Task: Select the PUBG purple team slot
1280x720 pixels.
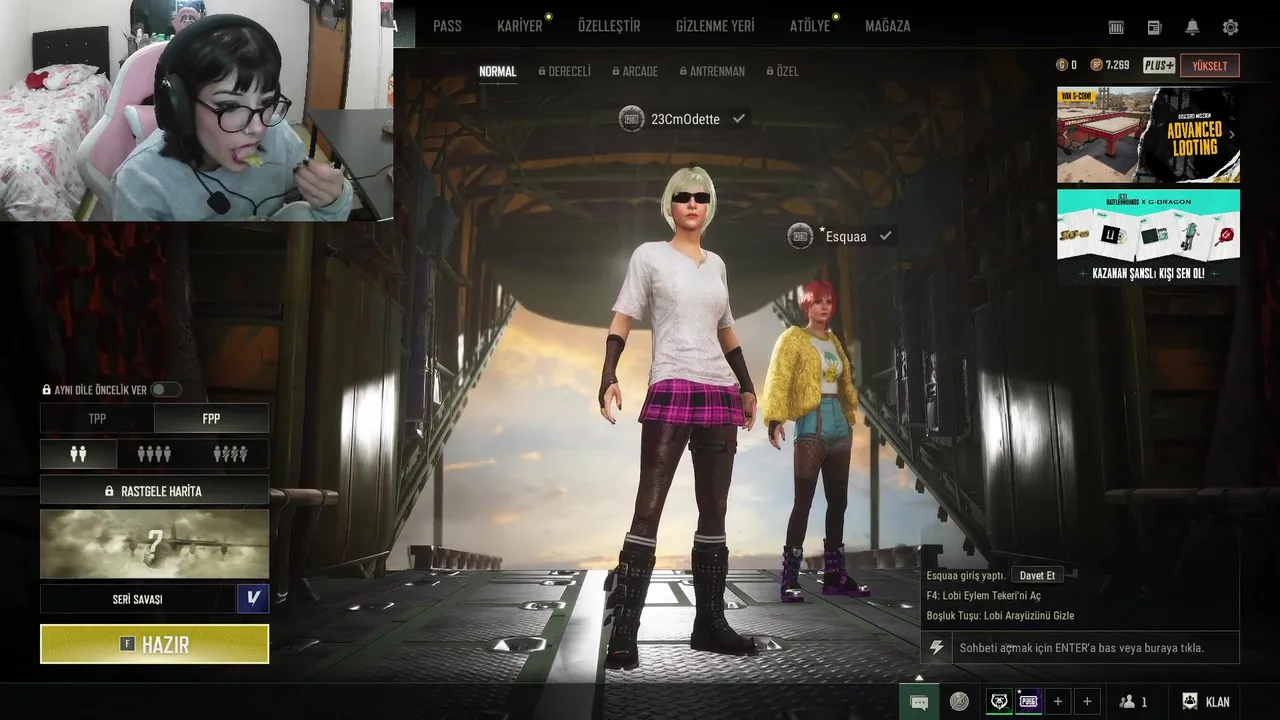Action: pos(1028,702)
